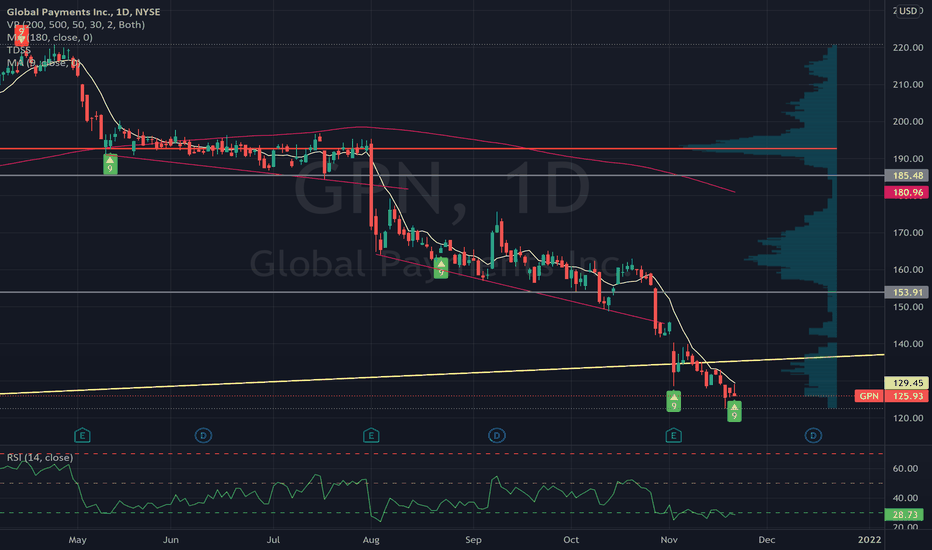Click the dividend D marker near September

497,436
